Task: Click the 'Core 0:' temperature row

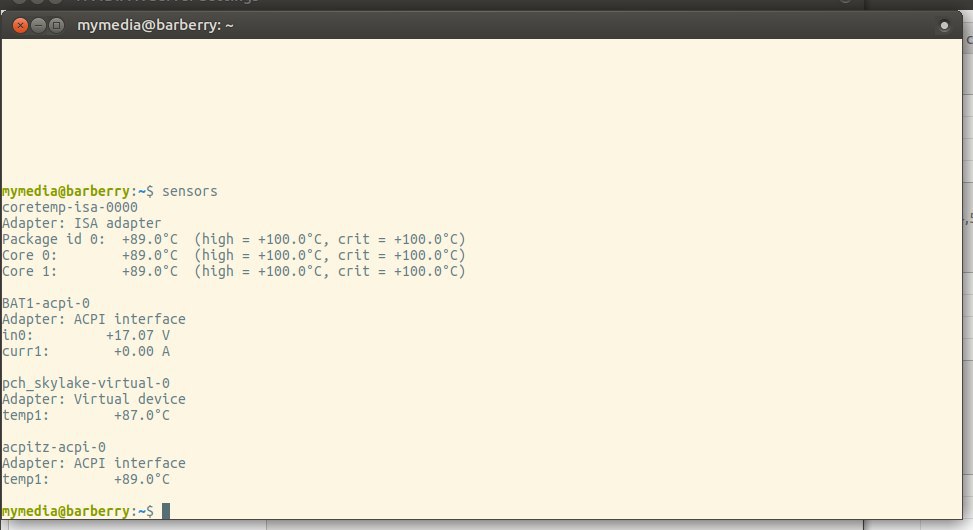Action: coord(234,255)
